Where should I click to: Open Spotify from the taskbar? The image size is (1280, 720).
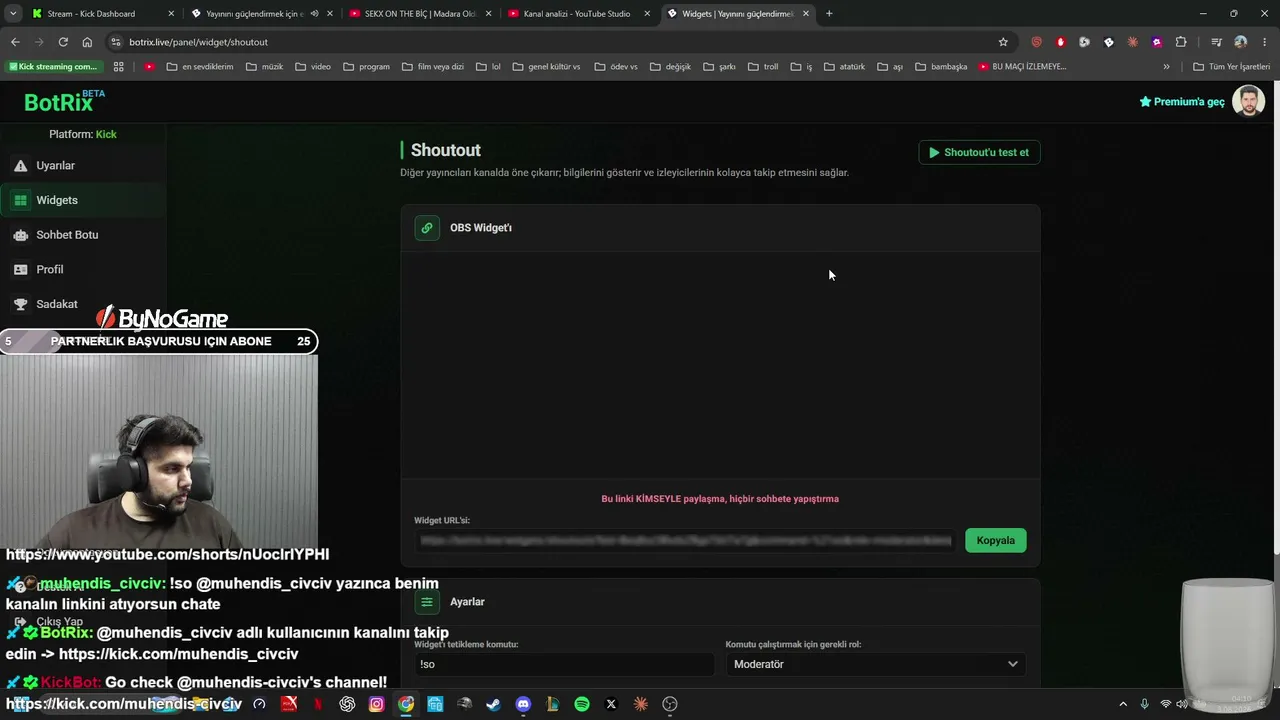pos(582,704)
